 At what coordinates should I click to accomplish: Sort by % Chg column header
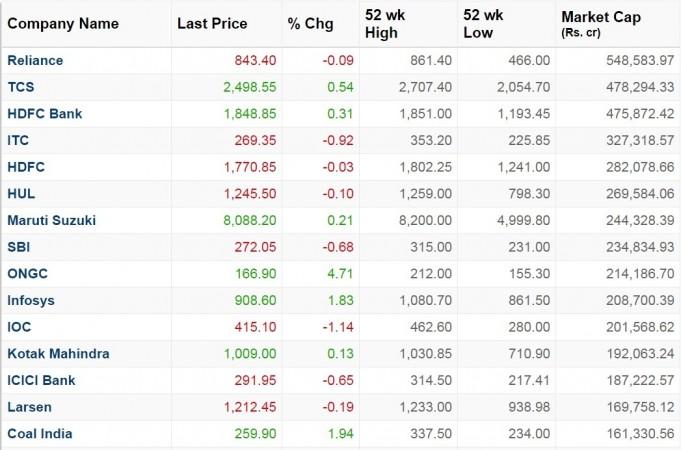pyautogui.click(x=310, y=24)
